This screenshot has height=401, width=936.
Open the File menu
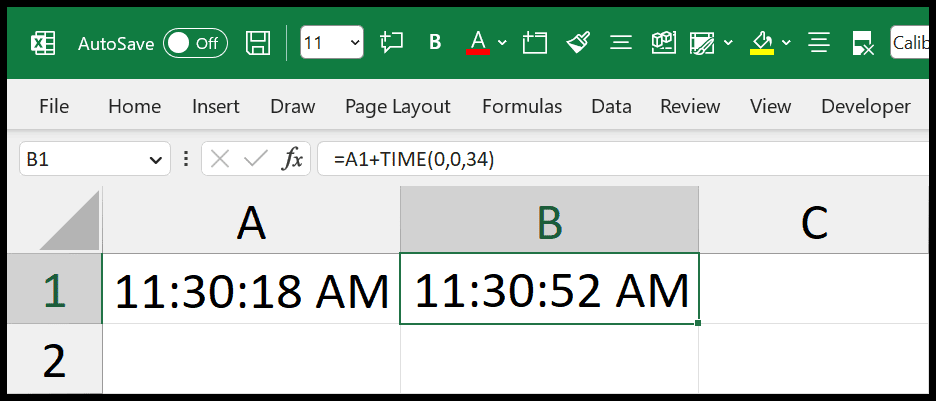[54, 107]
